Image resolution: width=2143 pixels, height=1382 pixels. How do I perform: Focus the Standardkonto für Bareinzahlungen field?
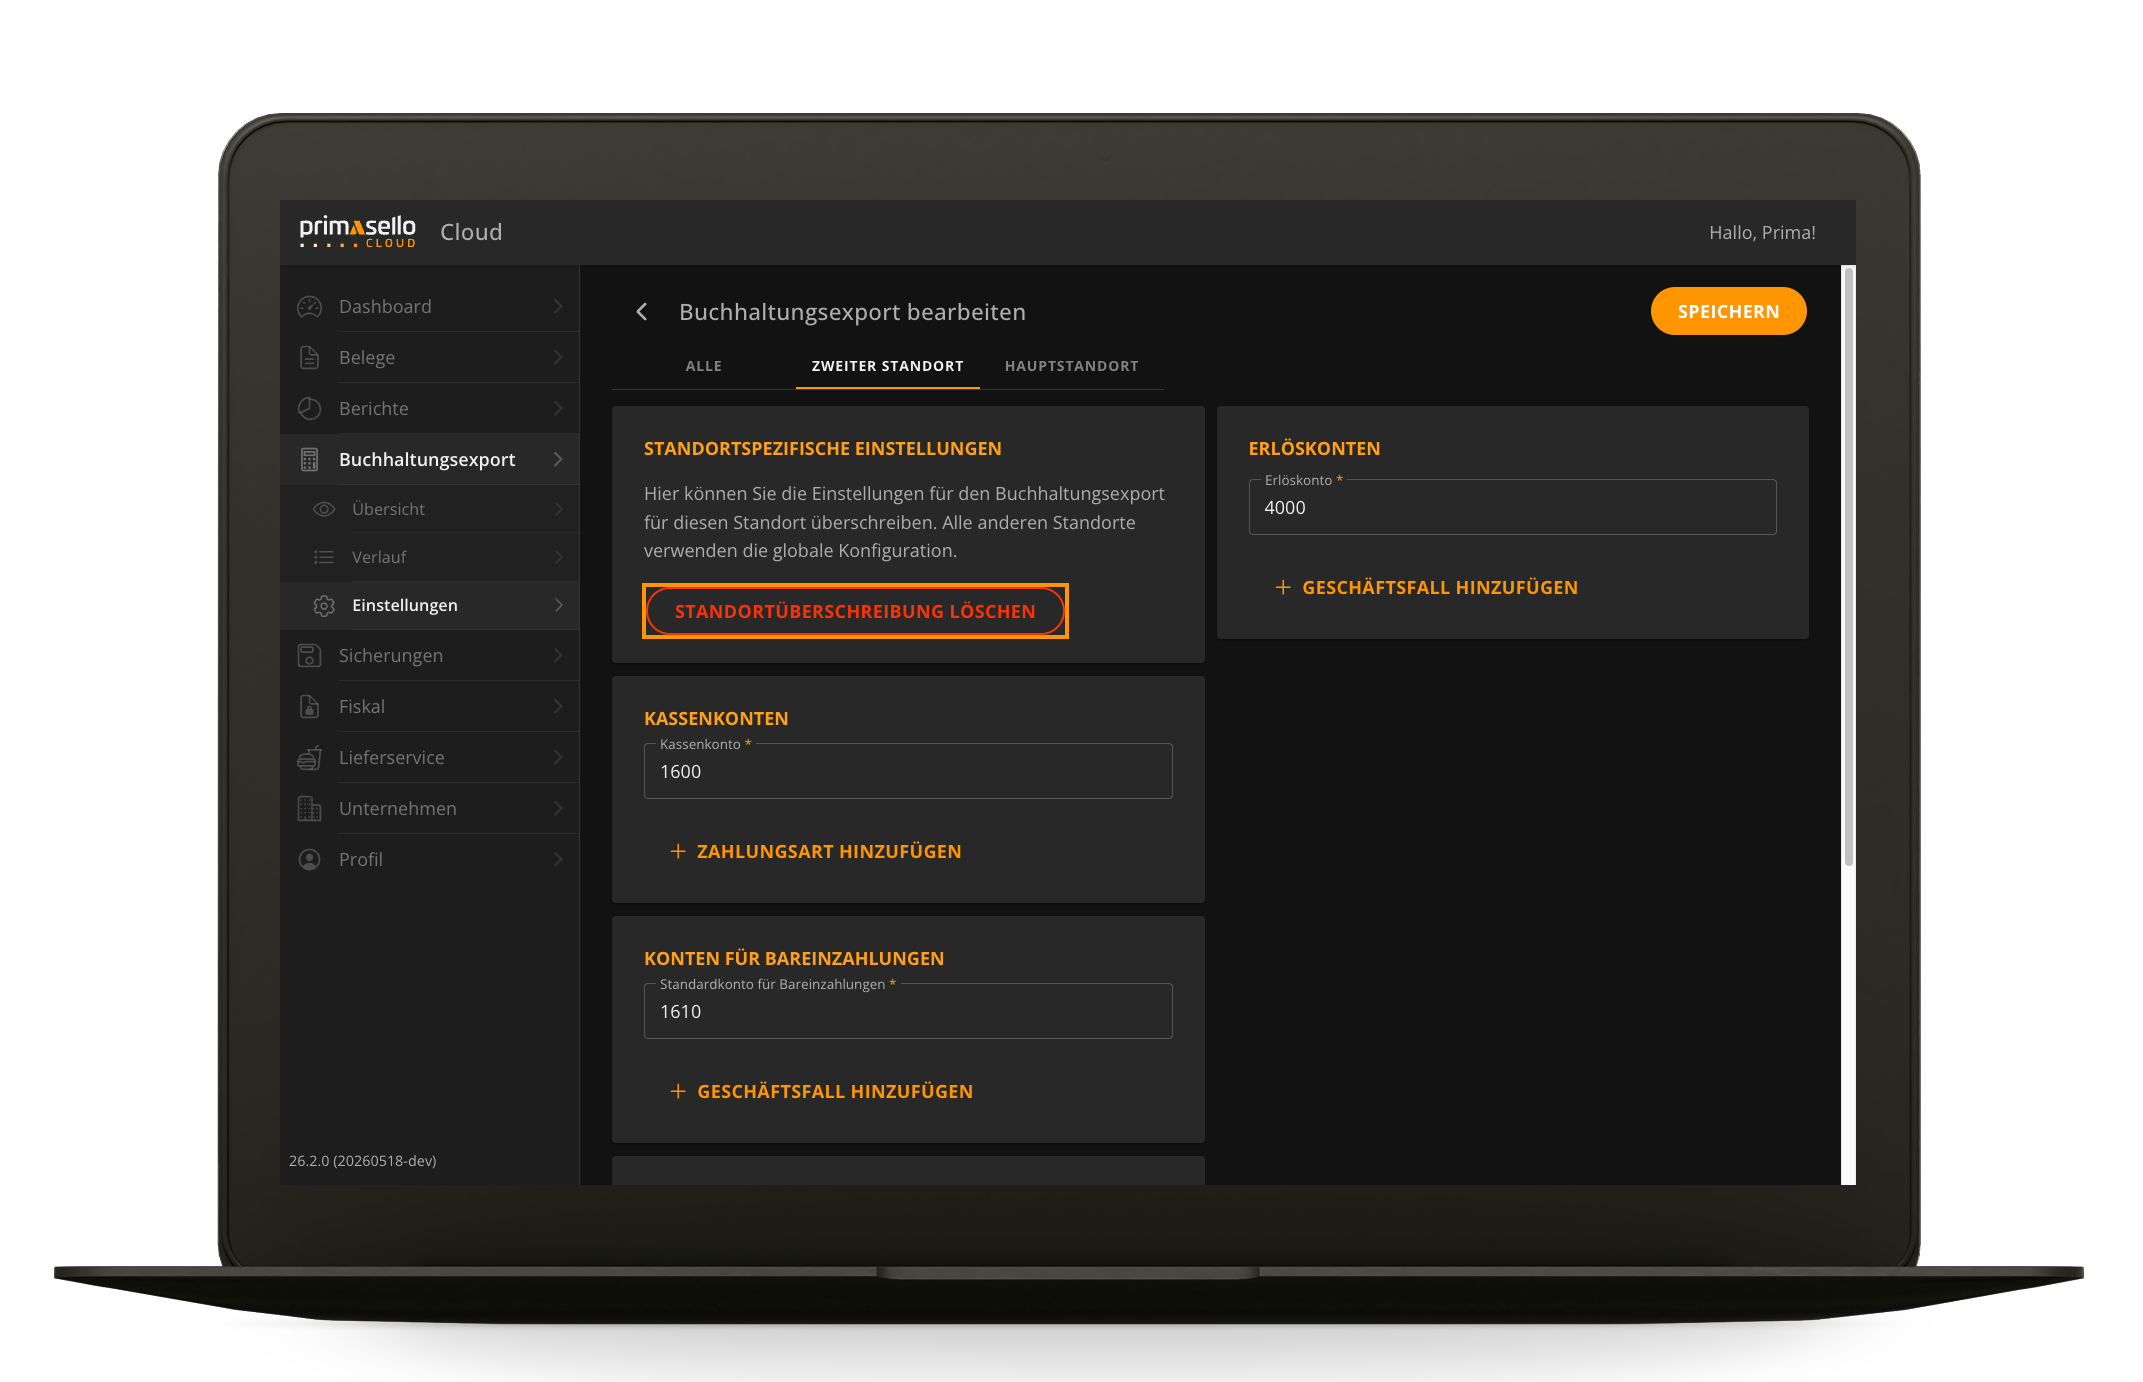click(x=908, y=1012)
